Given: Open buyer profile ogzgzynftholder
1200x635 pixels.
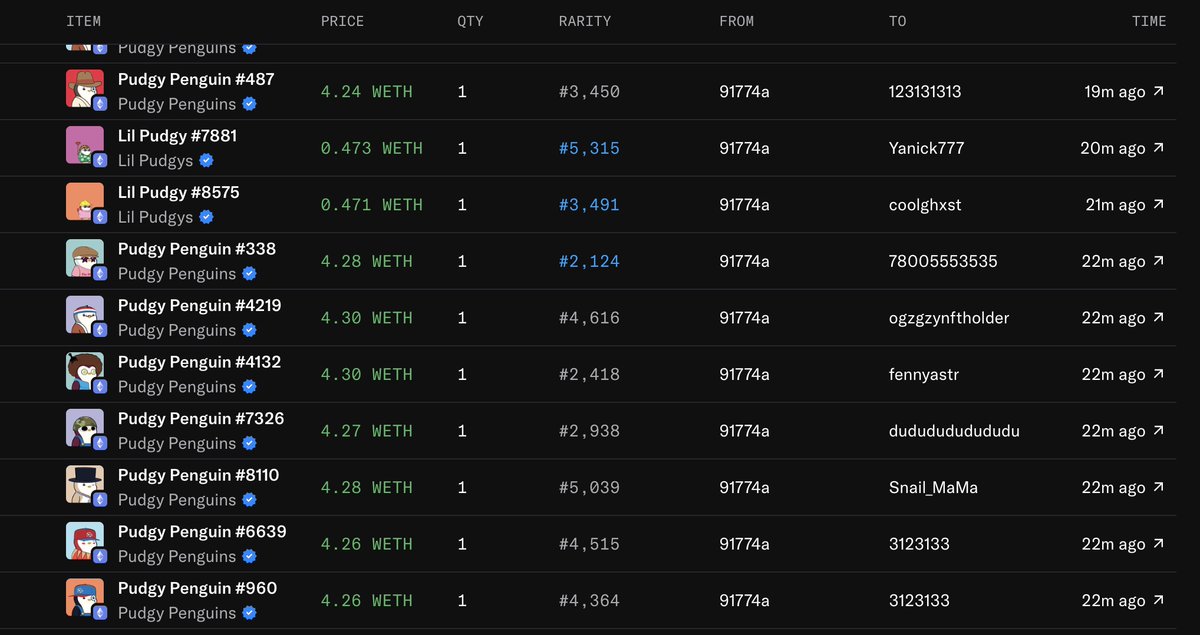Looking at the screenshot, I should point(949,318).
